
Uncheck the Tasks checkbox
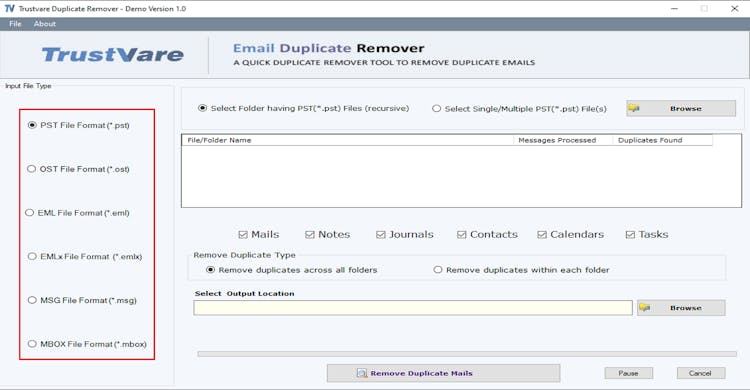point(630,234)
